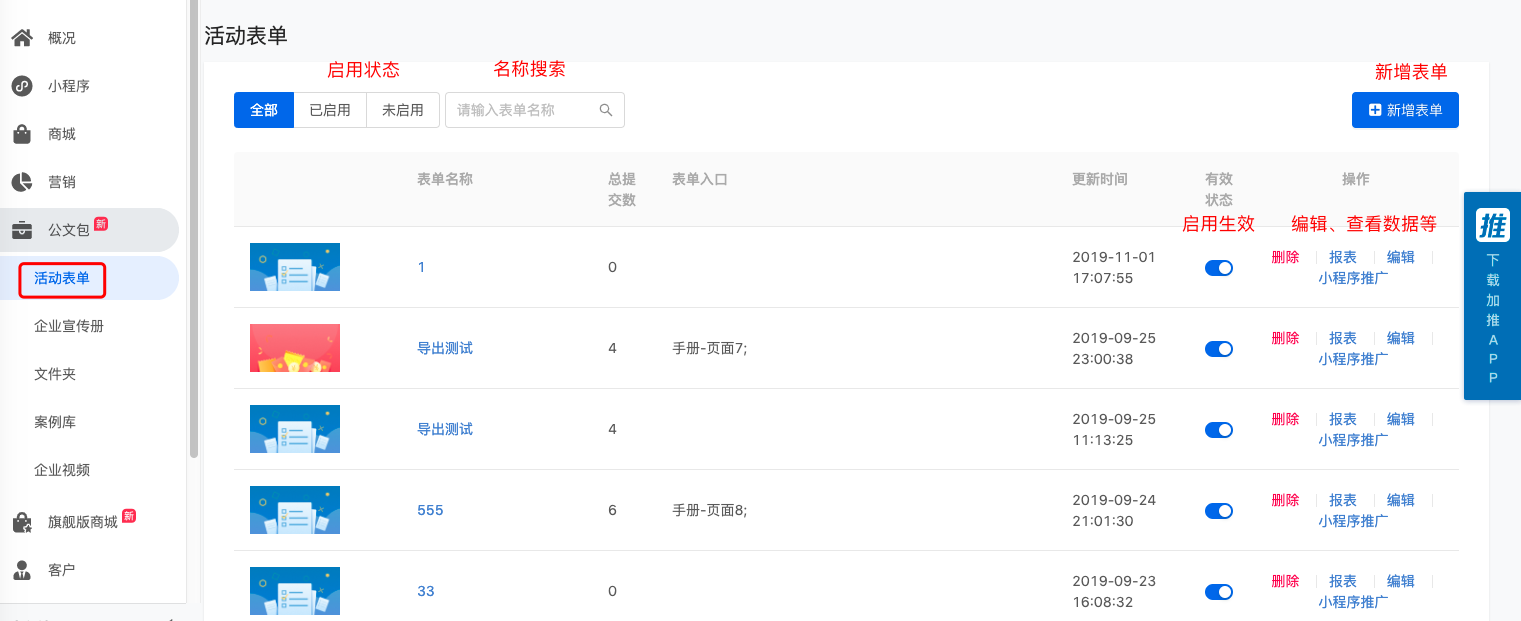Viewport: 1521px width, 621px height.
Task: Click the plus icon in 新增表单 button
Action: pos(1375,110)
